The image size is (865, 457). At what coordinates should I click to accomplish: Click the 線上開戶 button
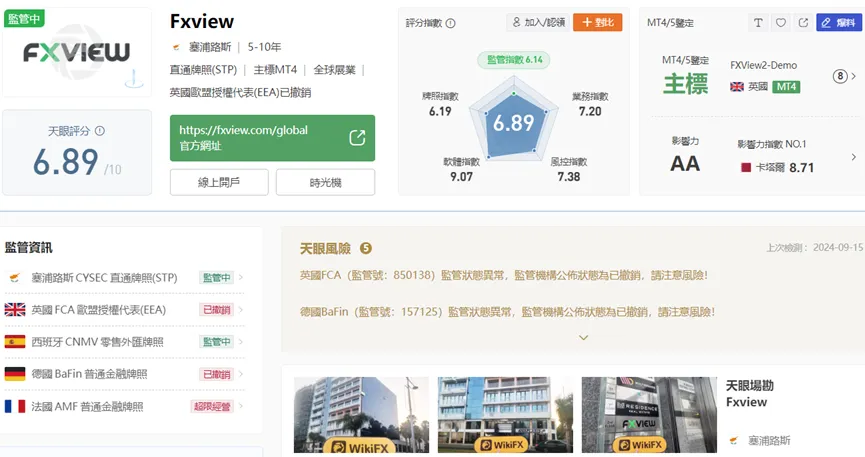(219, 182)
